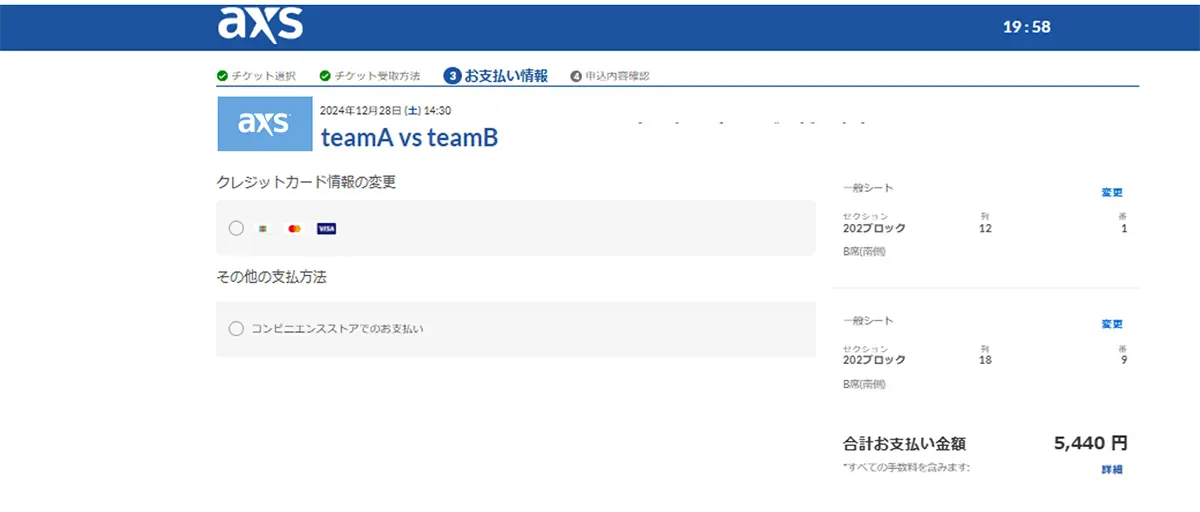Go back to チケット選択 step

263,76
